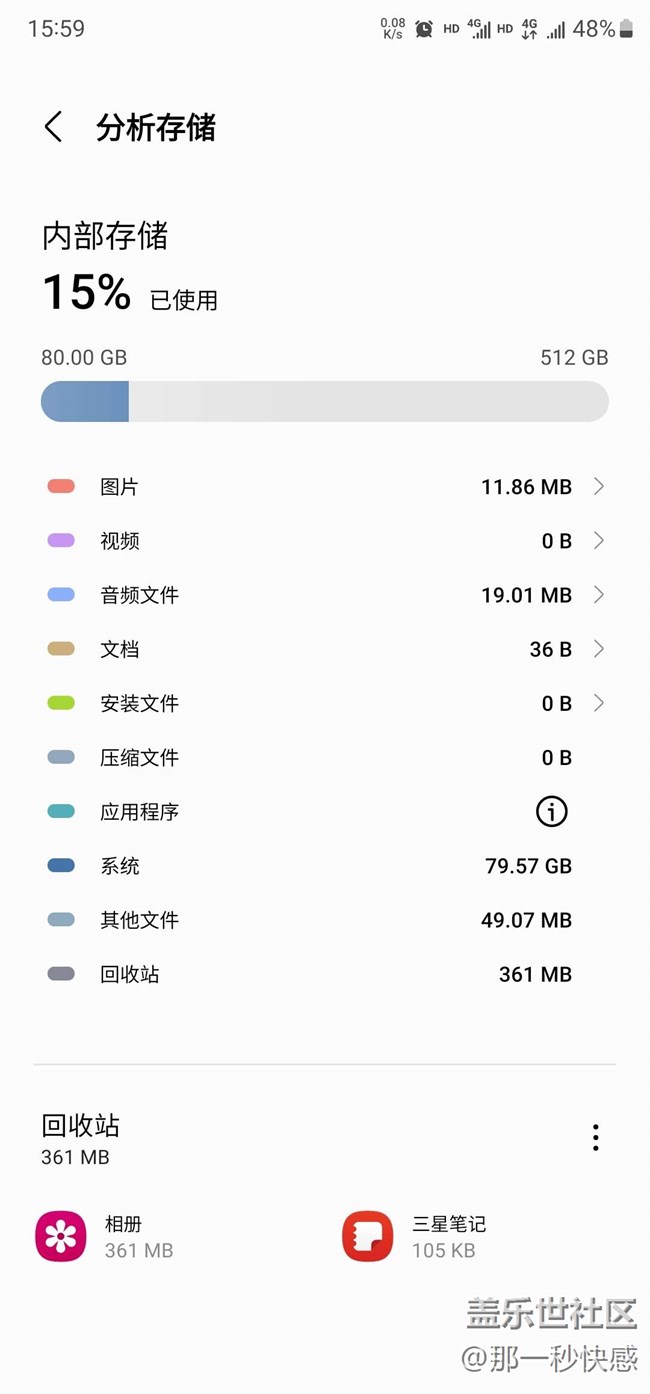Expand the Images category chevron
This screenshot has height=1394, width=650.
point(598,487)
